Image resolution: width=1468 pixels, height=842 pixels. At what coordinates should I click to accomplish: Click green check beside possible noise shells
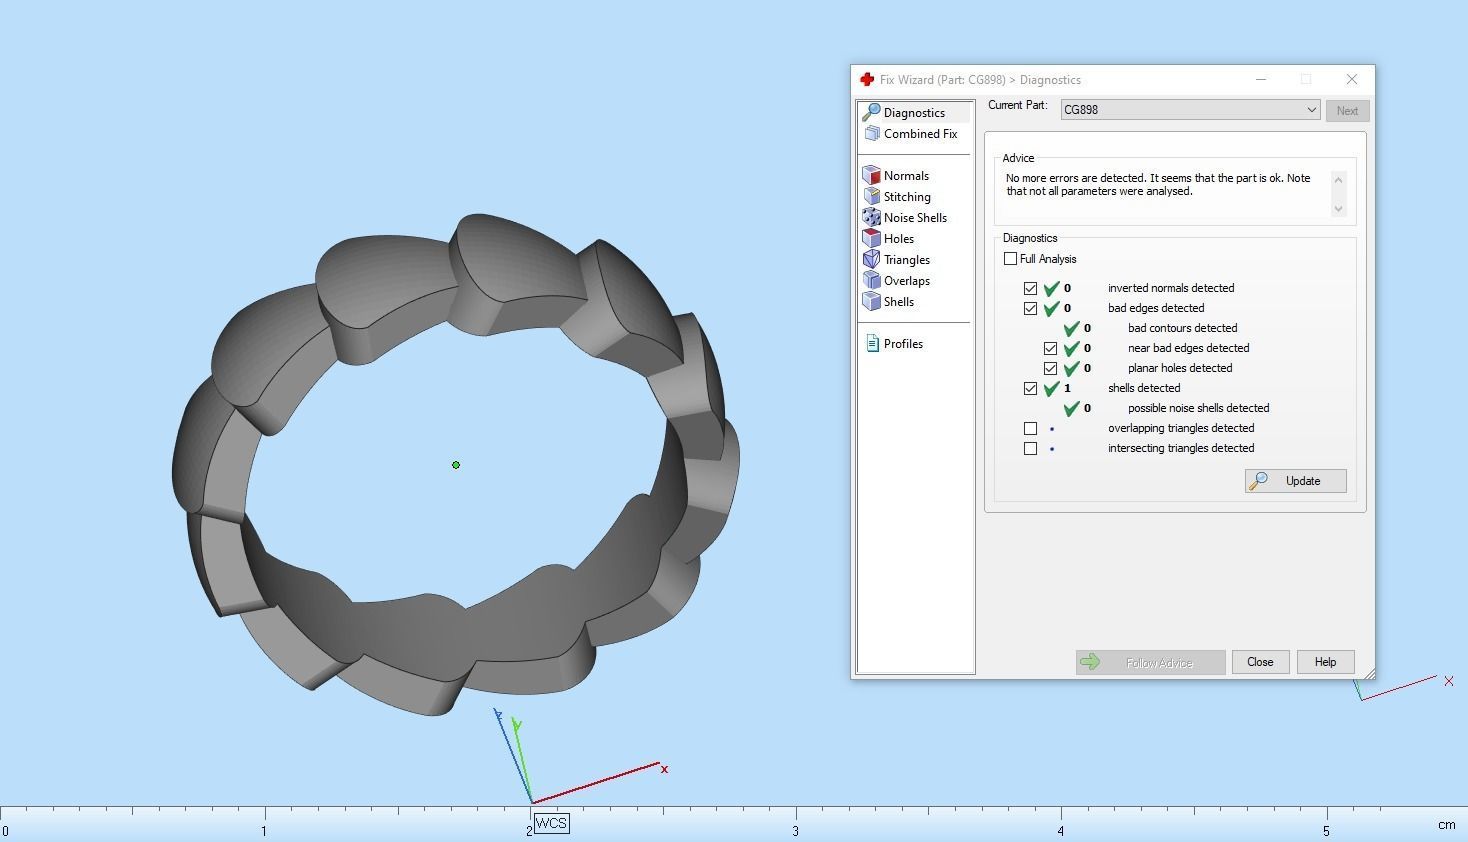(1071, 408)
